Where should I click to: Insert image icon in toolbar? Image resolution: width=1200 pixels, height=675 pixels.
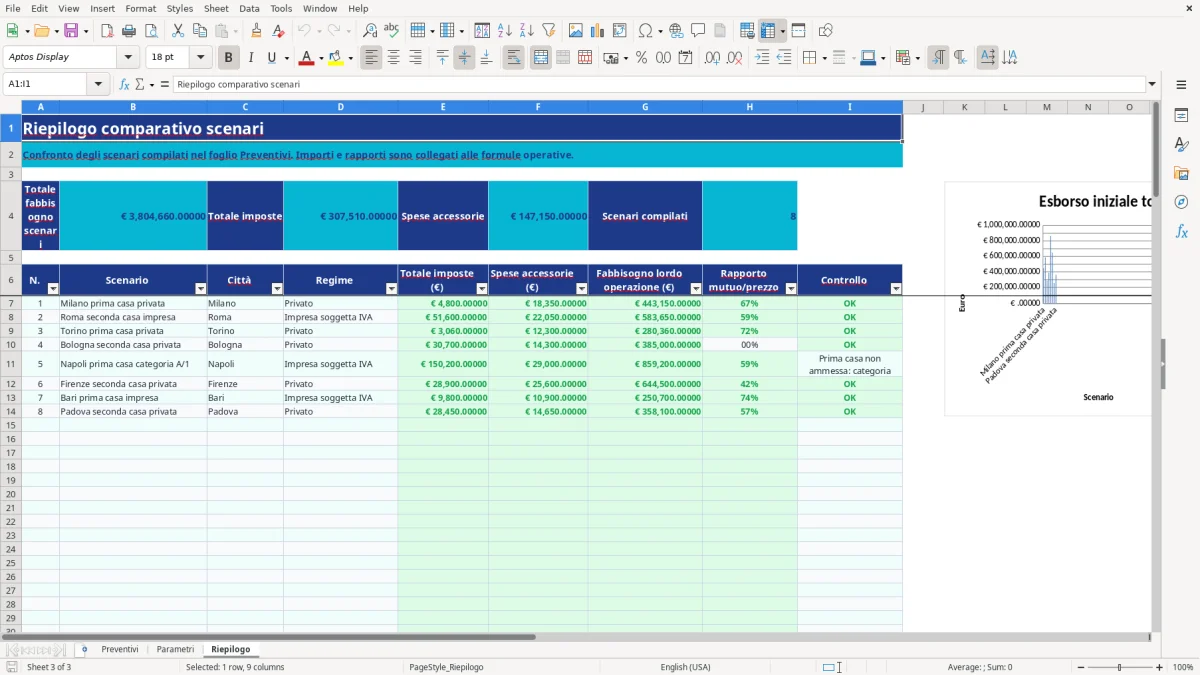pyautogui.click(x=576, y=31)
